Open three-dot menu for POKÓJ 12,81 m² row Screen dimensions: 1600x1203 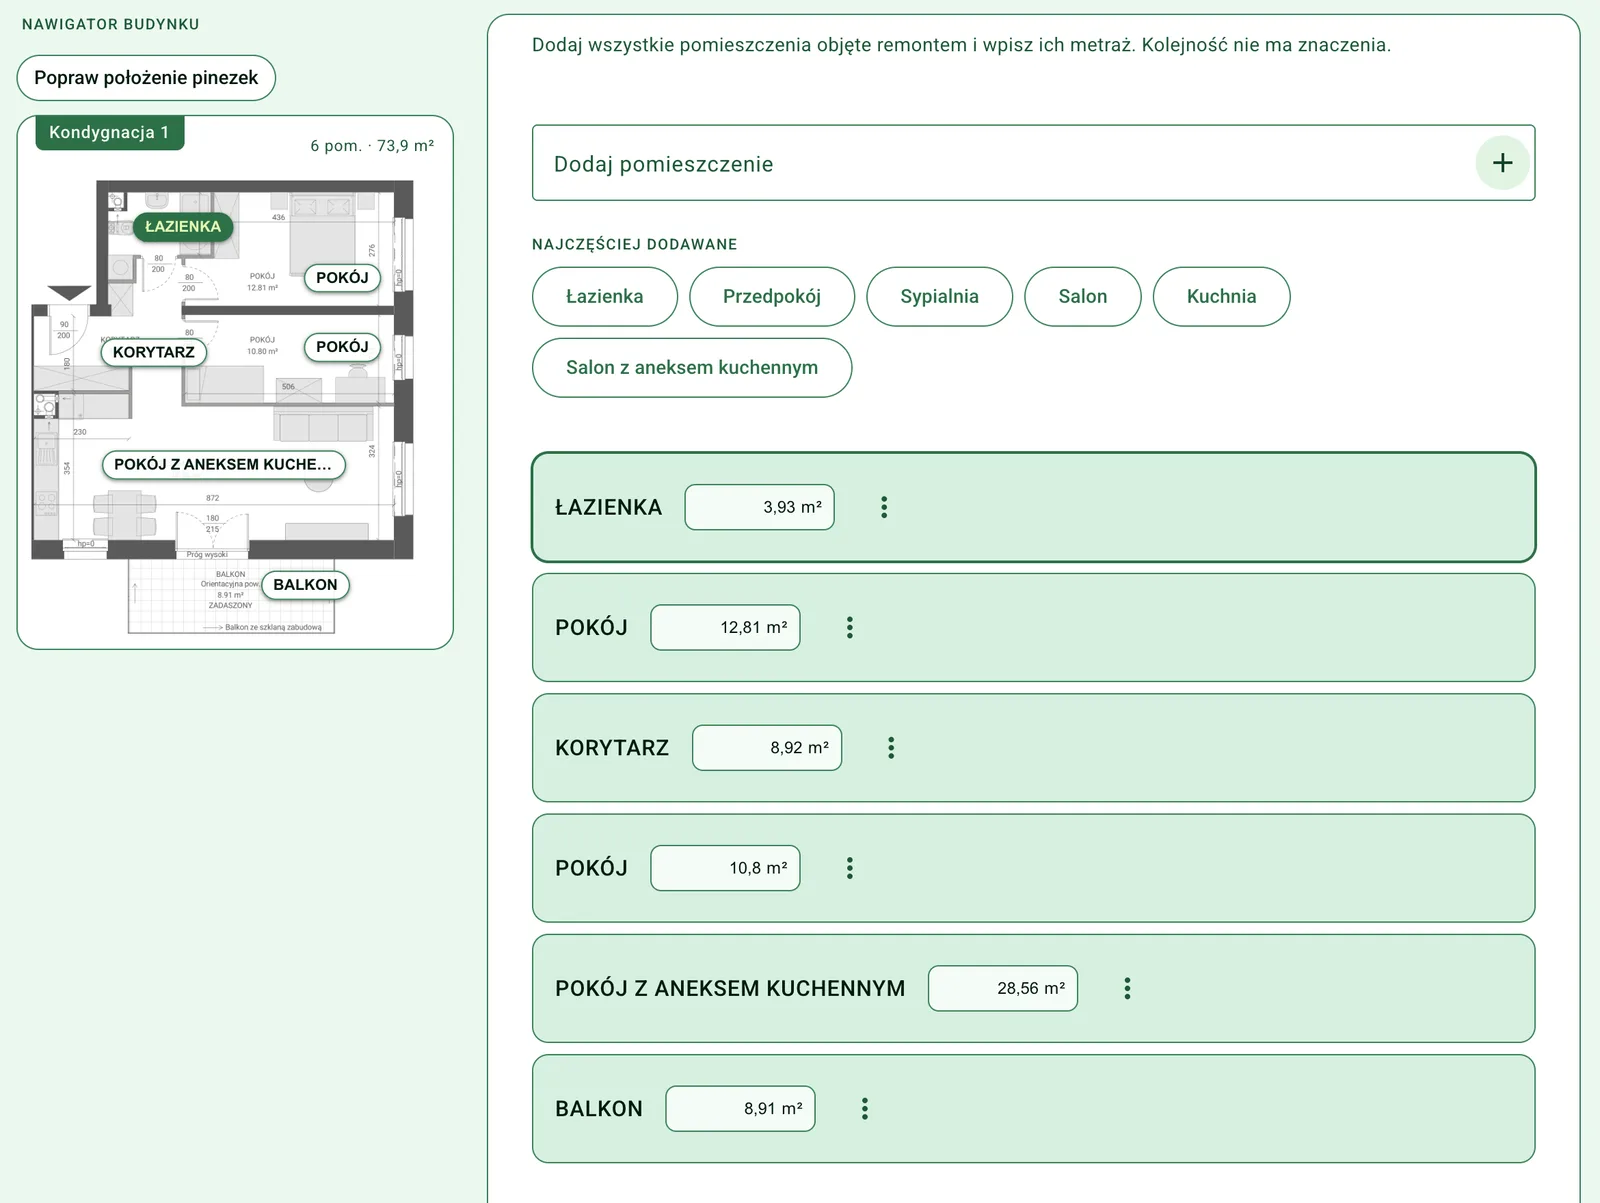(850, 628)
